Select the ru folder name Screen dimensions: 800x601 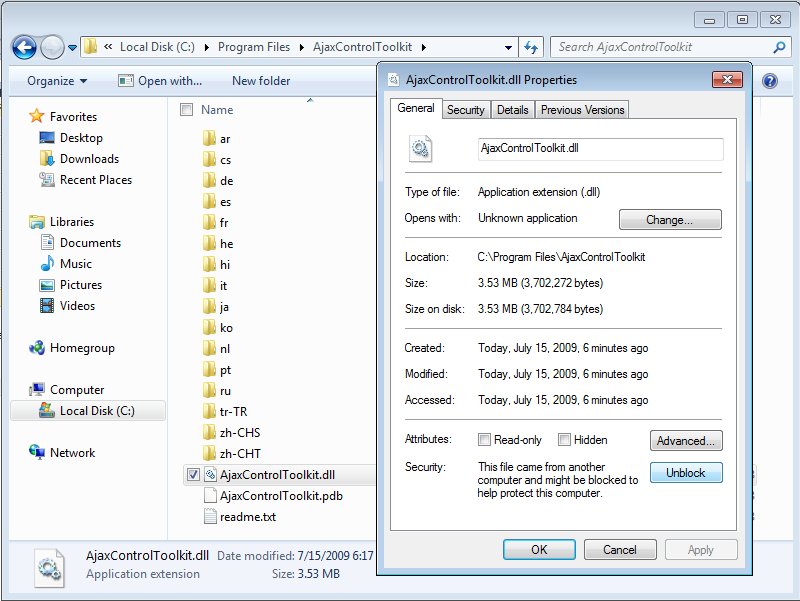point(226,391)
